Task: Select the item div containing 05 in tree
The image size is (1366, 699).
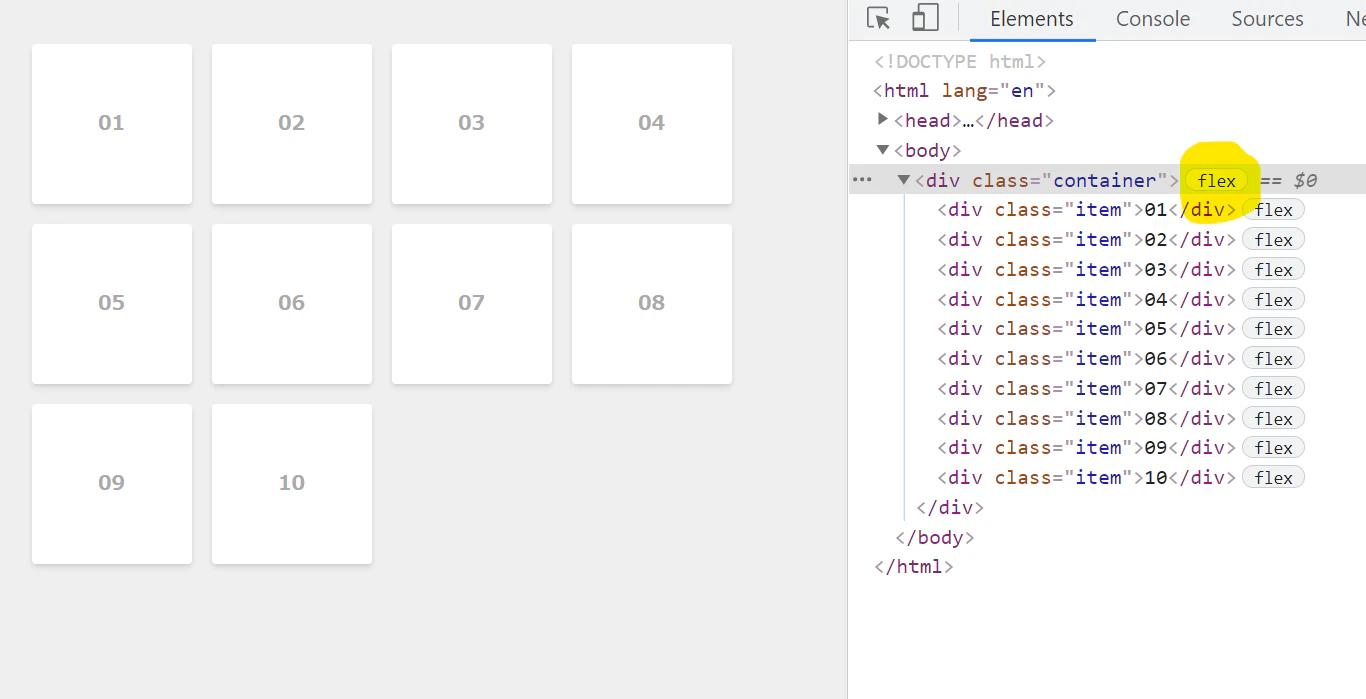Action: click(x=1087, y=329)
